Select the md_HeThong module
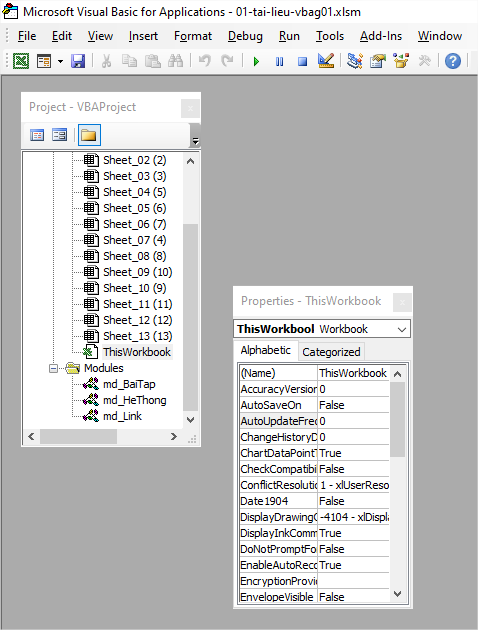The width and height of the screenshot is (478, 630). [x=135, y=400]
